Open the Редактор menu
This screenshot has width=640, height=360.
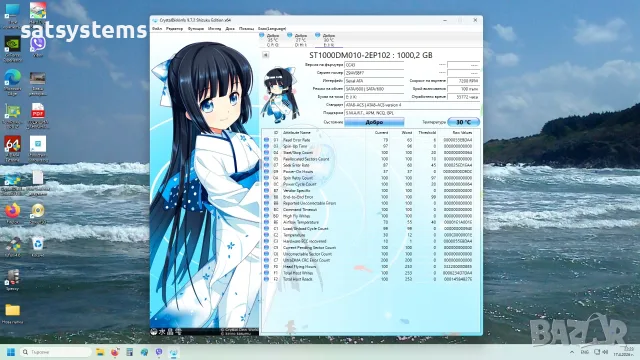174,29
